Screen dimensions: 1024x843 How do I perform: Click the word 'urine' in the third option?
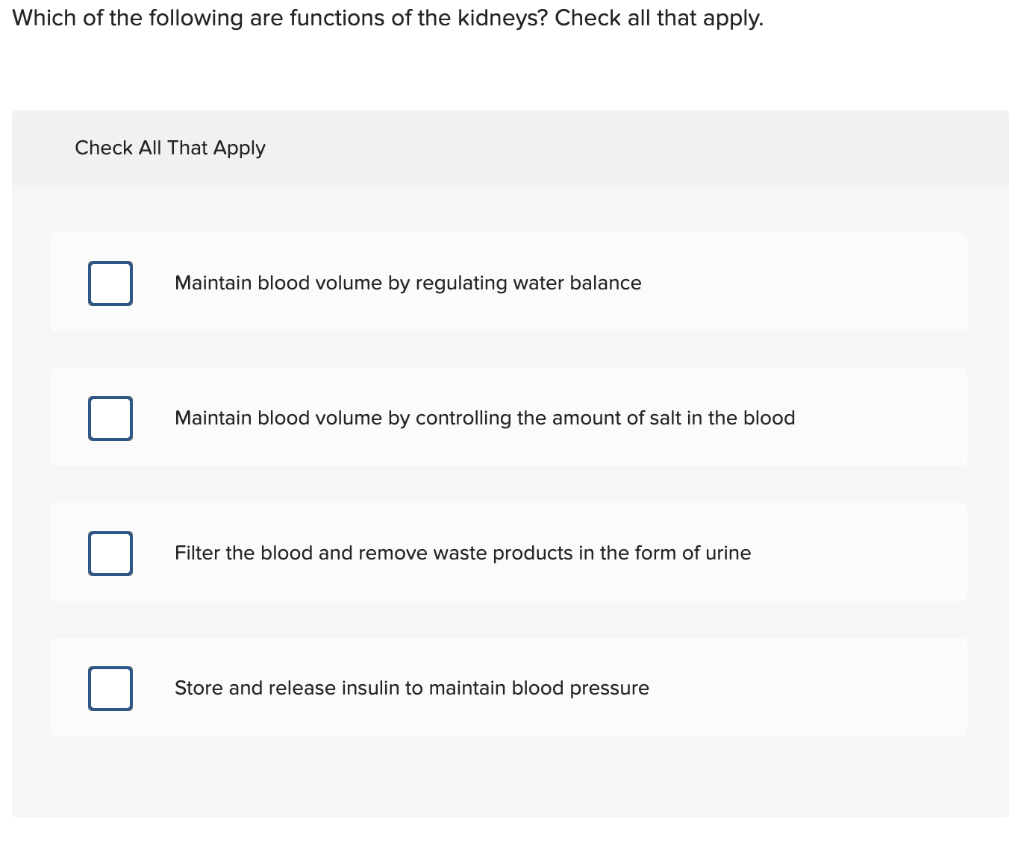click(728, 553)
